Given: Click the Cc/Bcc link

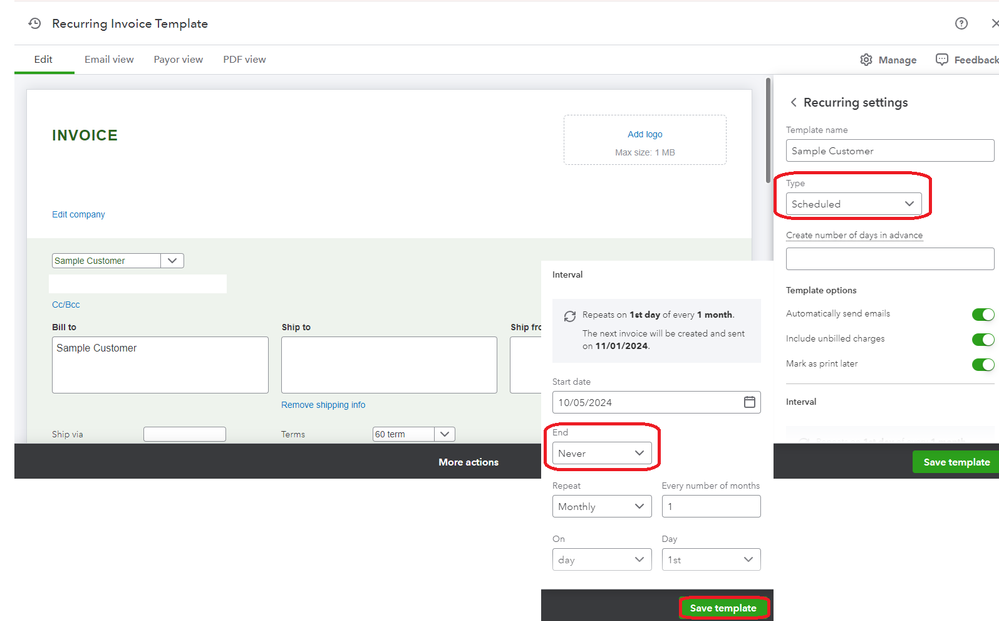Looking at the screenshot, I should coord(66,304).
